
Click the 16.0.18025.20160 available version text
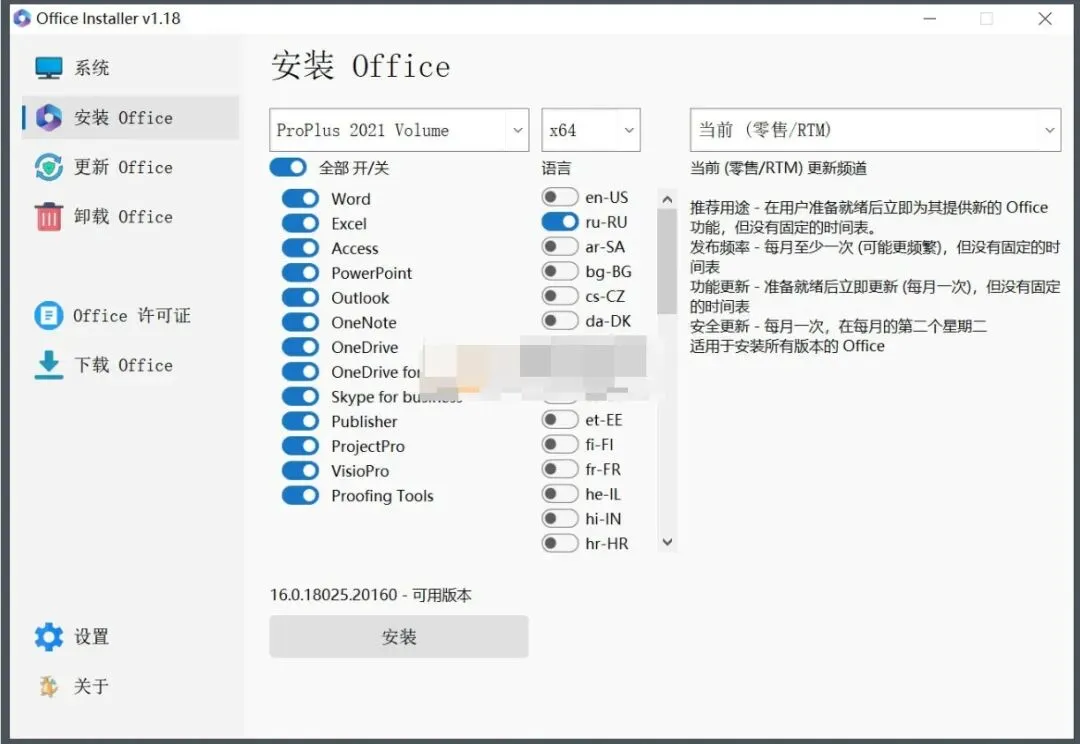pyautogui.click(x=371, y=595)
